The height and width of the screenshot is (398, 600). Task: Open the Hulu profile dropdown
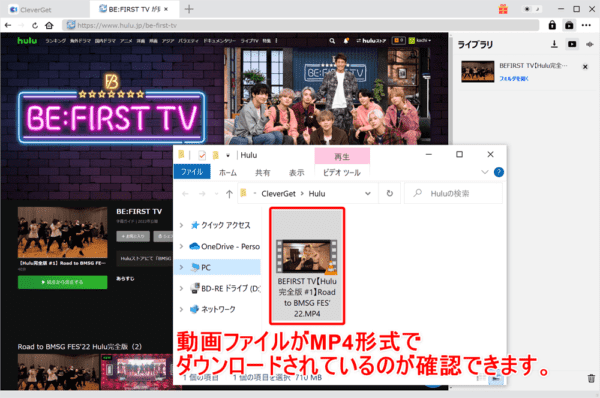(419, 41)
